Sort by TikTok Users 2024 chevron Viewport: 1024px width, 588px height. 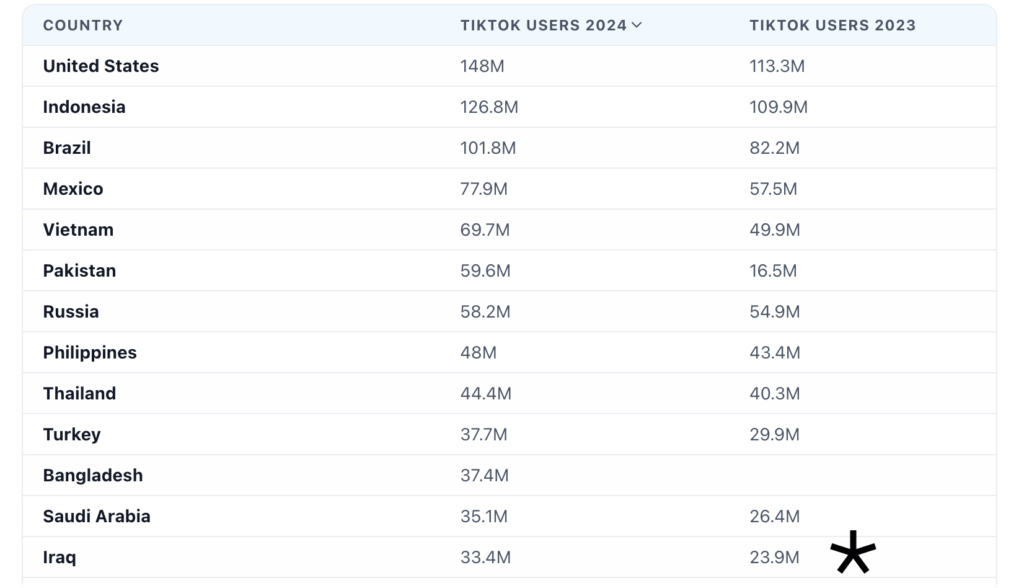click(637, 25)
